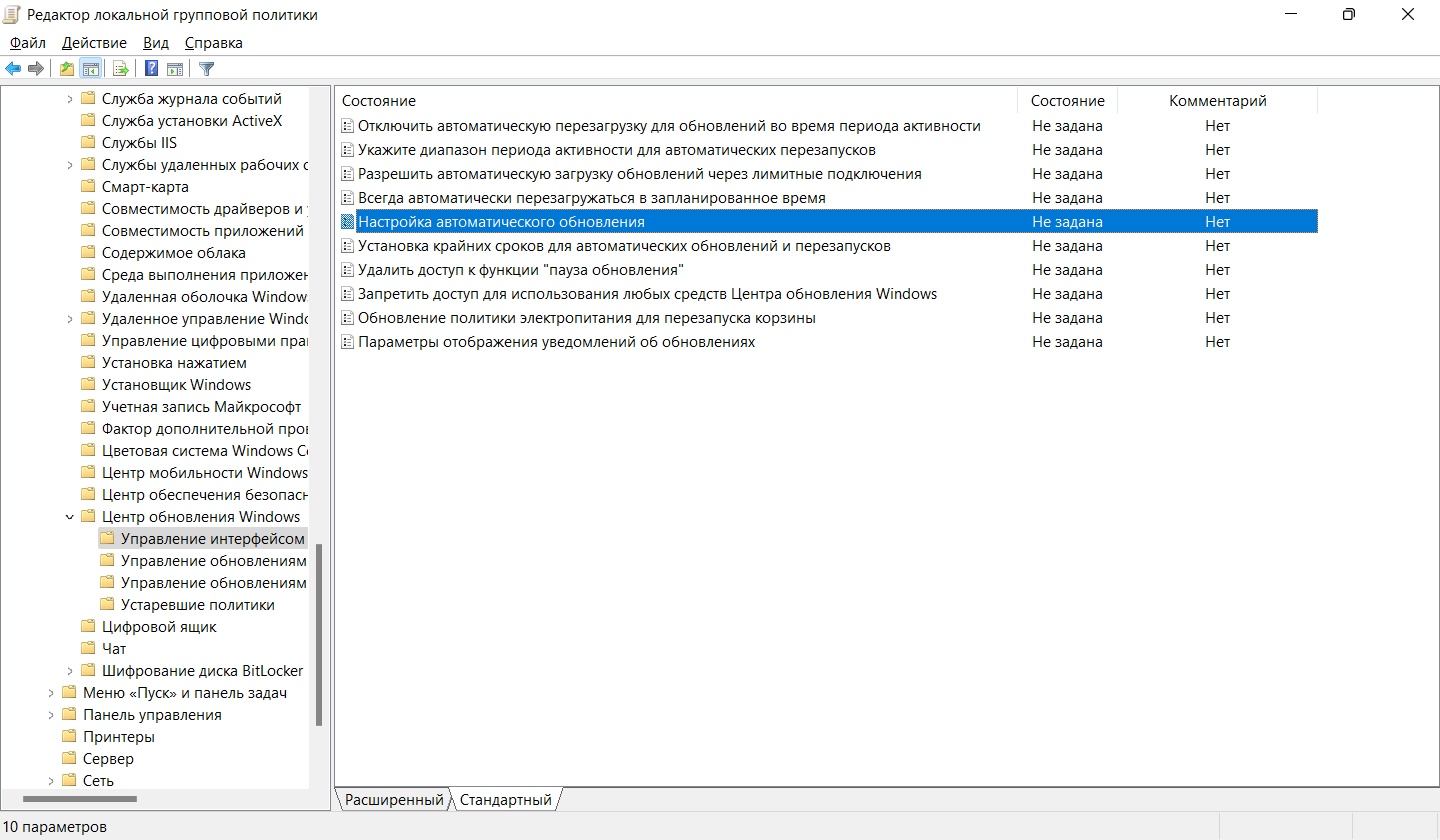The width and height of the screenshot is (1440, 840).
Task: Select the Устаревшие политики folder
Action: 197,605
